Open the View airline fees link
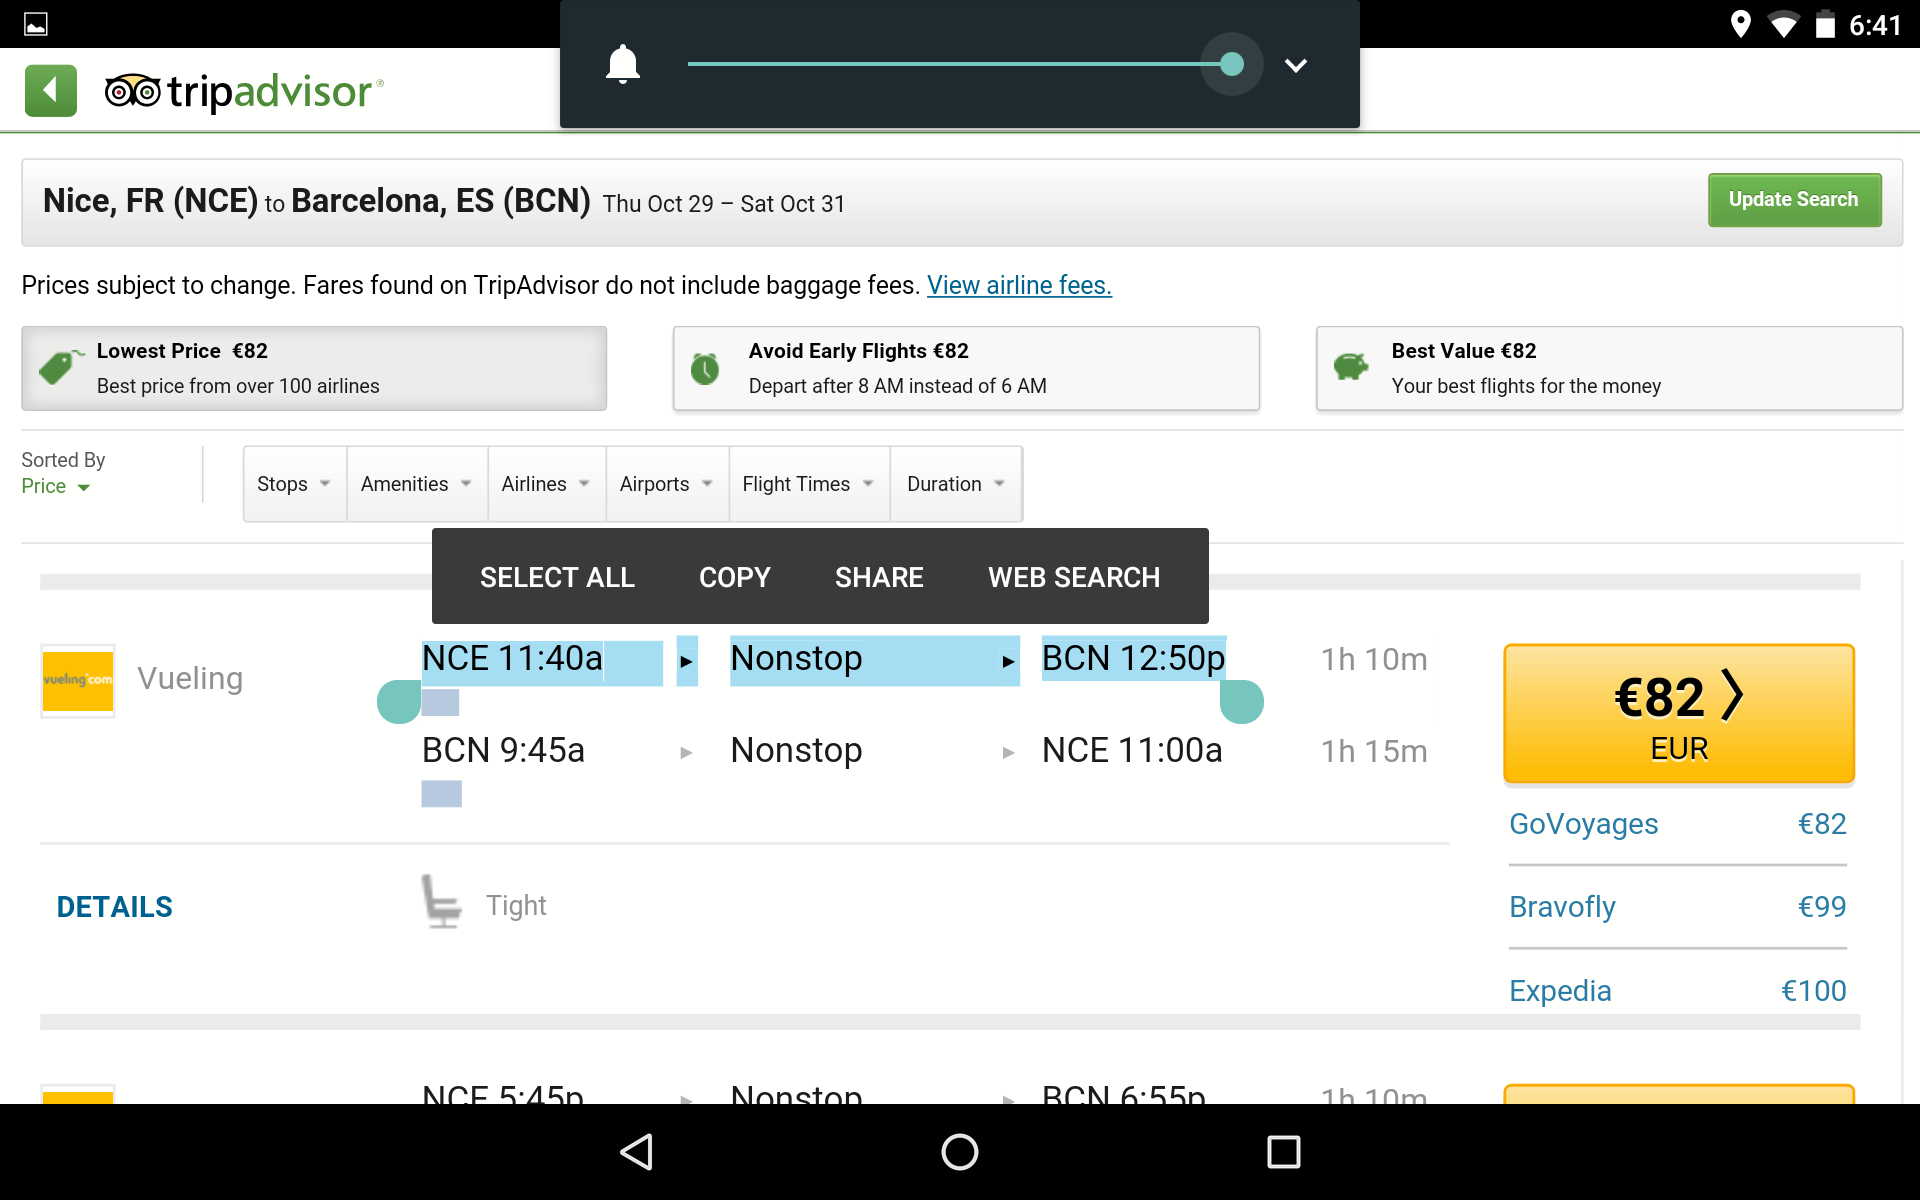The image size is (1920, 1200). point(1018,286)
